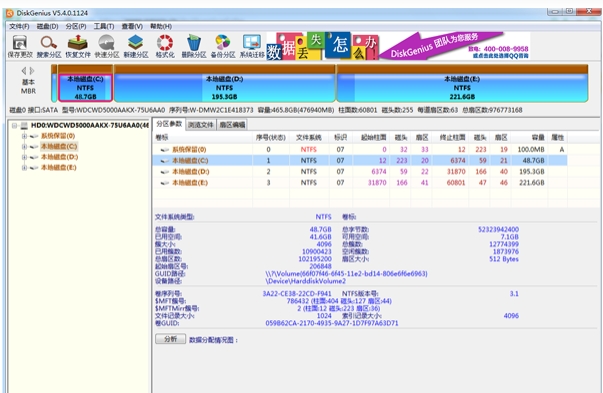Open the Tools (T) menu
This screenshot has height=393, width=603.
click(104, 26)
